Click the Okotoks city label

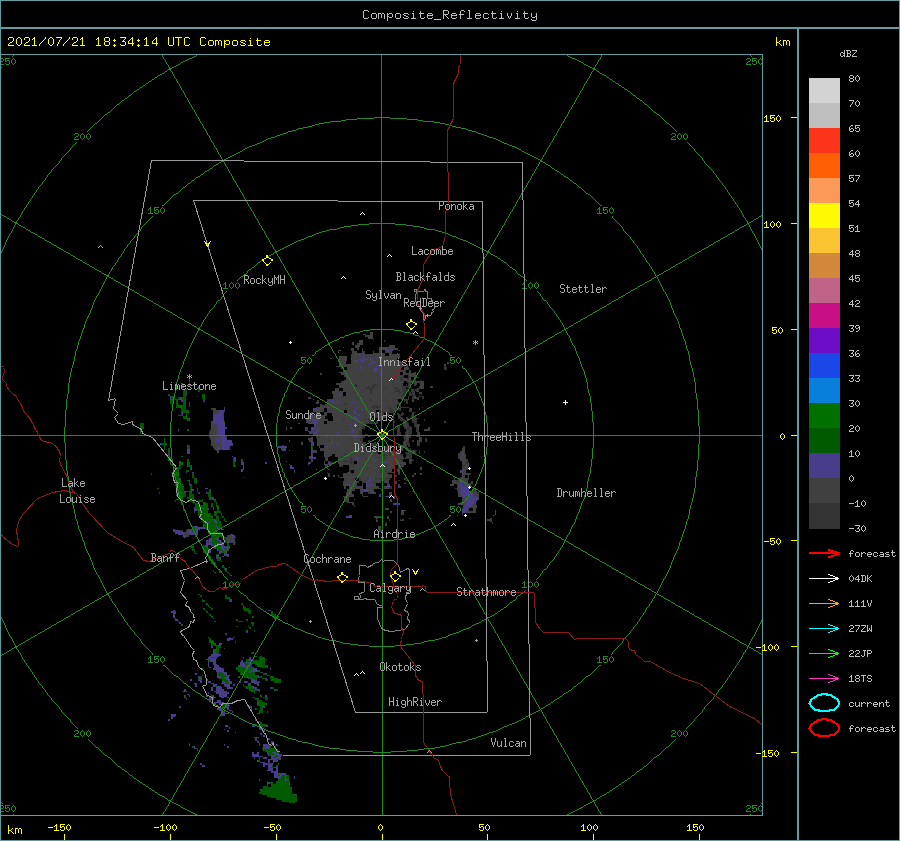click(x=400, y=667)
